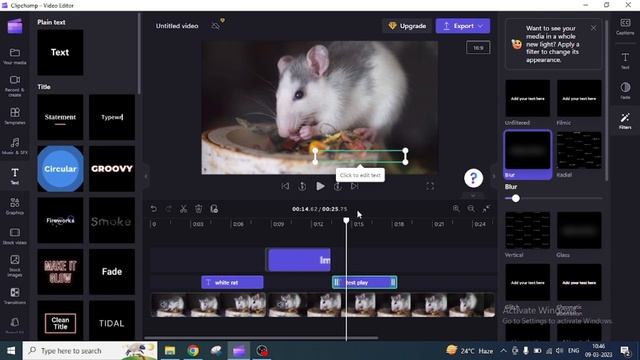The image size is (640, 360).
Task: Add the plain Text style
Action: 60,52
